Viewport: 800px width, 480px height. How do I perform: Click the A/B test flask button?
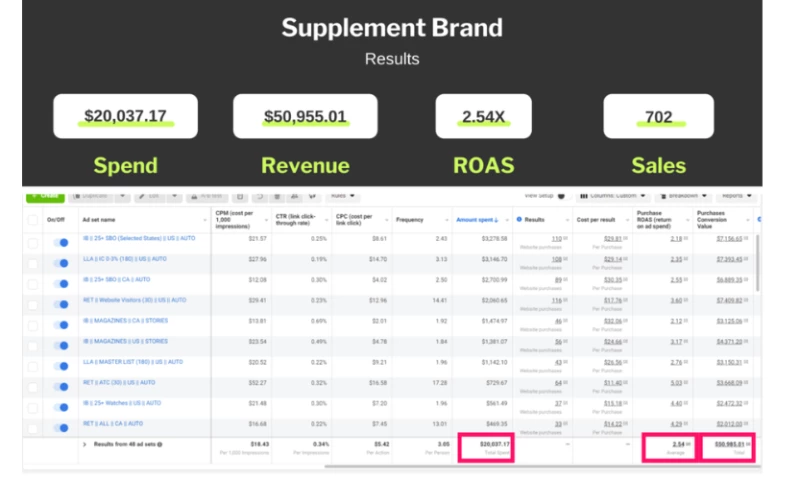click(x=205, y=196)
